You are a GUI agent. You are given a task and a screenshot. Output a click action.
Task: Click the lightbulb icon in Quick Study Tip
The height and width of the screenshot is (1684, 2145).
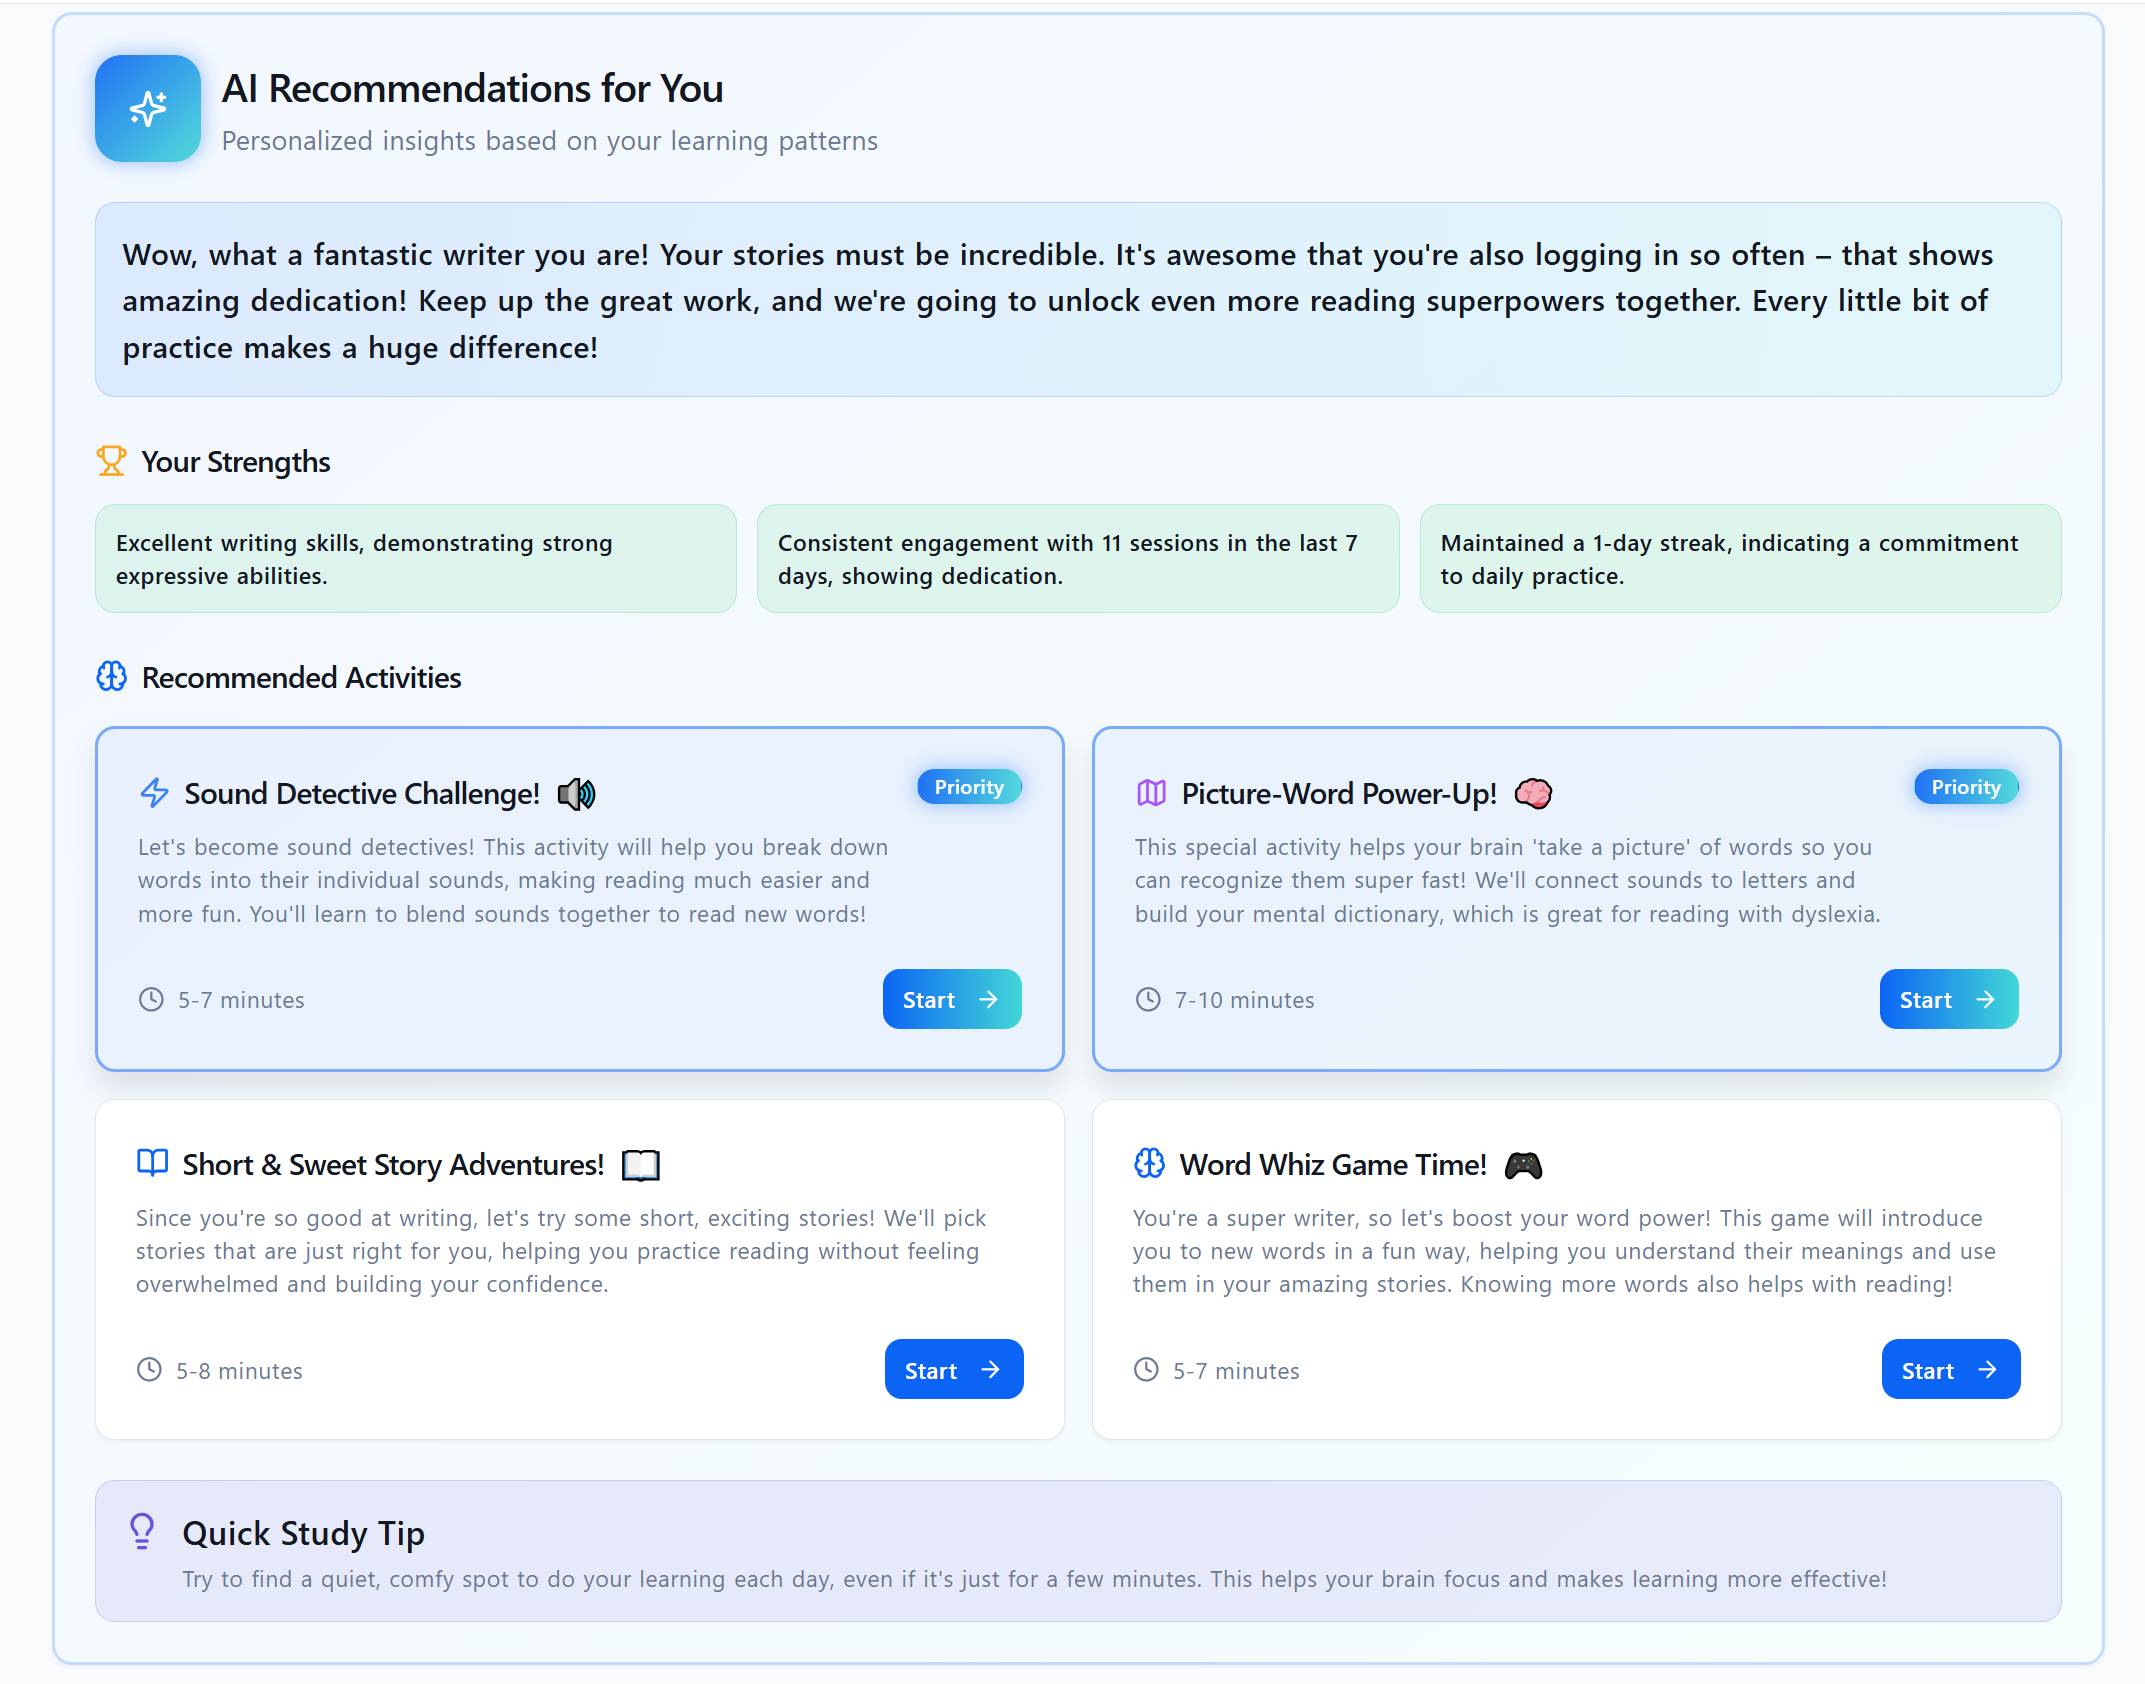coord(142,1531)
